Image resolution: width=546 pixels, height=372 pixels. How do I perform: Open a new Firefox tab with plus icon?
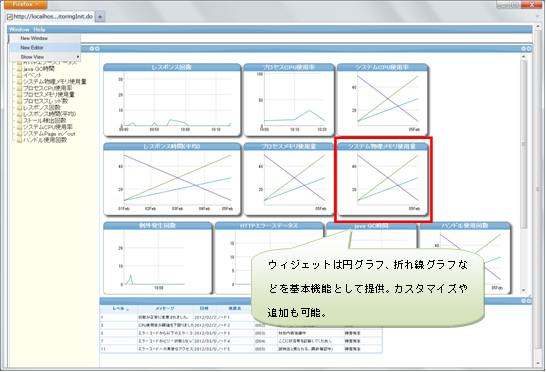point(100,17)
